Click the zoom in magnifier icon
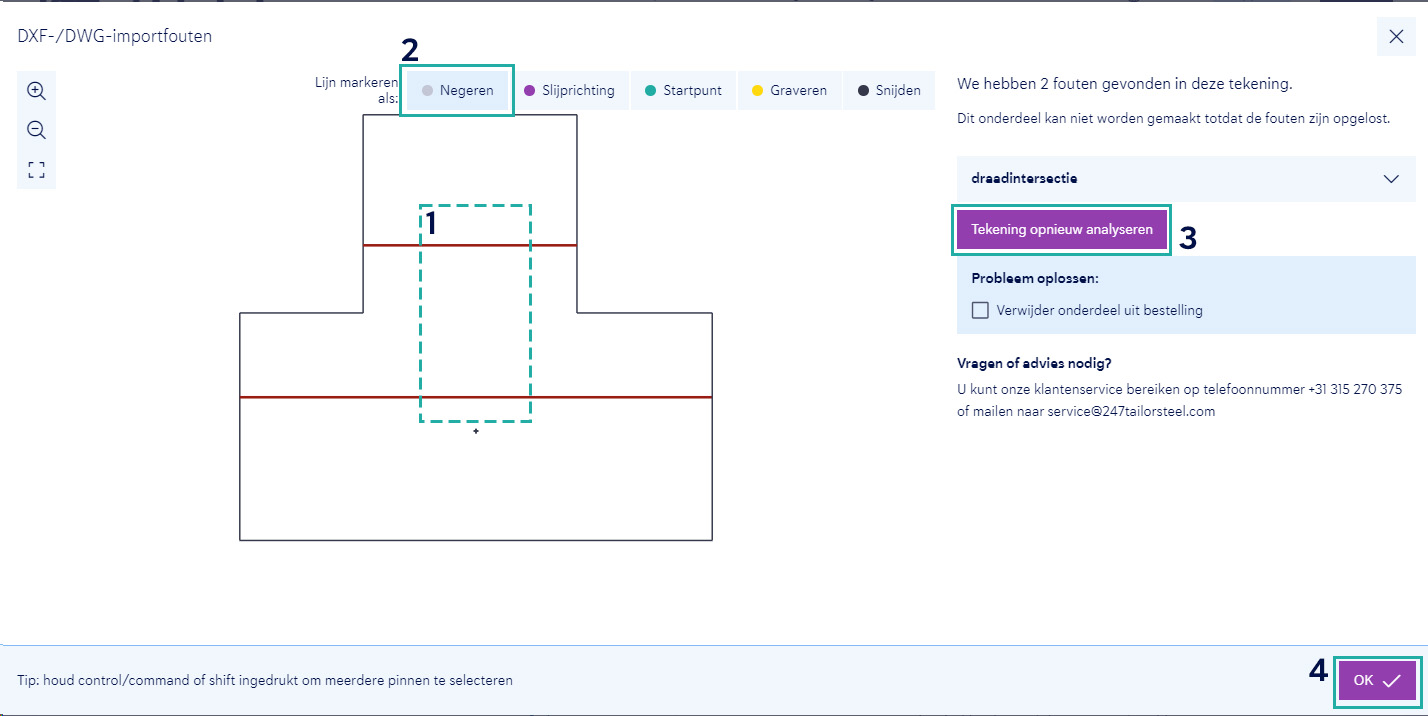The image size is (1428, 716). tap(37, 91)
